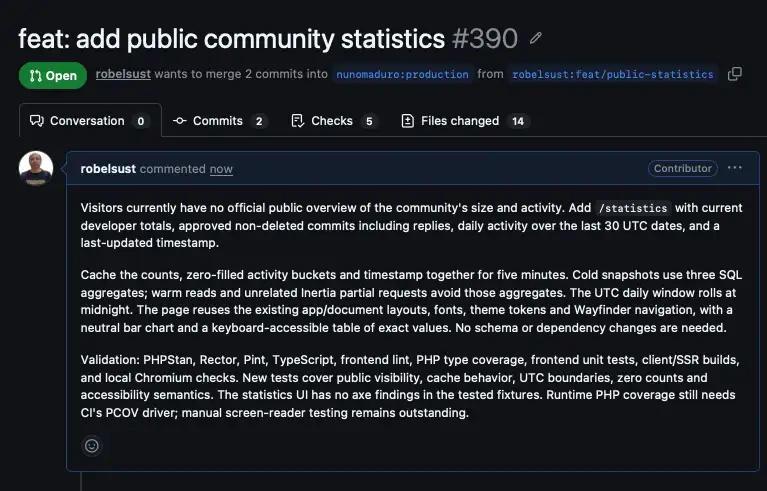Click the 'now' comment timestamp
Screen dimensions: 767x491
coord(221,169)
